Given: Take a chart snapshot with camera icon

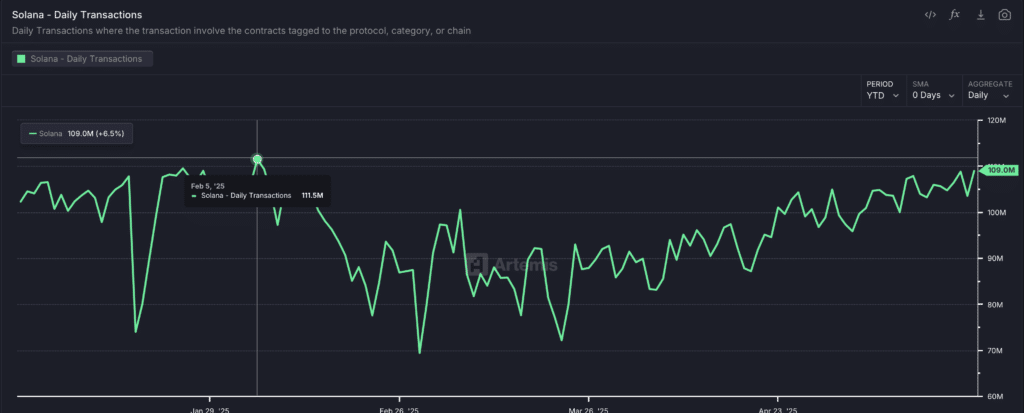Looking at the screenshot, I should (1004, 14).
